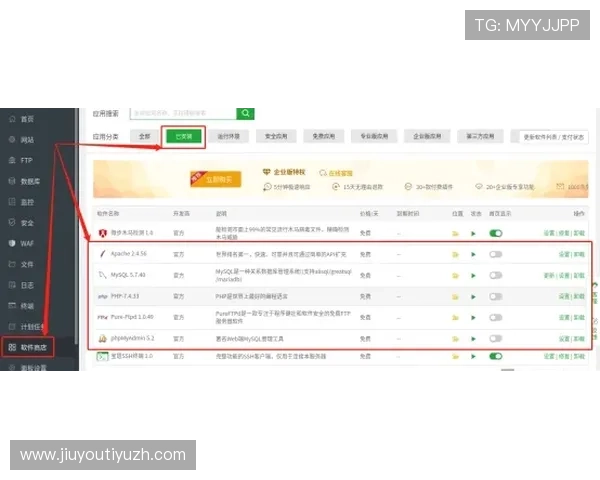
Task: Click the orange 立即购买 banner button
Action: (x=216, y=179)
